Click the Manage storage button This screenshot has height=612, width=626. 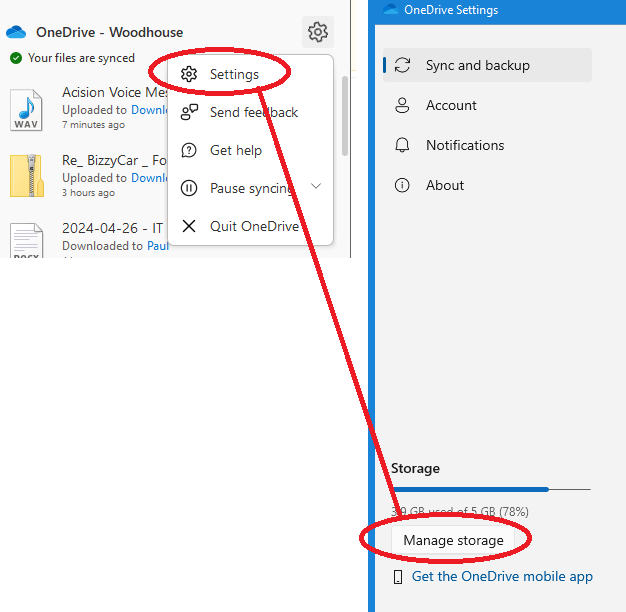[453, 540]
